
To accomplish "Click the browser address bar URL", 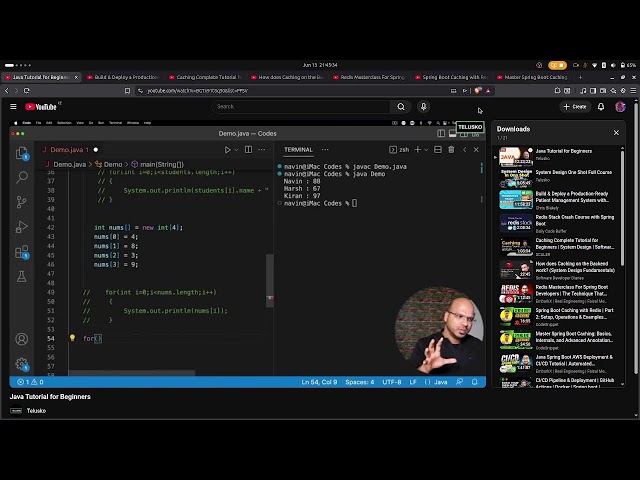I will coord(198,91).
